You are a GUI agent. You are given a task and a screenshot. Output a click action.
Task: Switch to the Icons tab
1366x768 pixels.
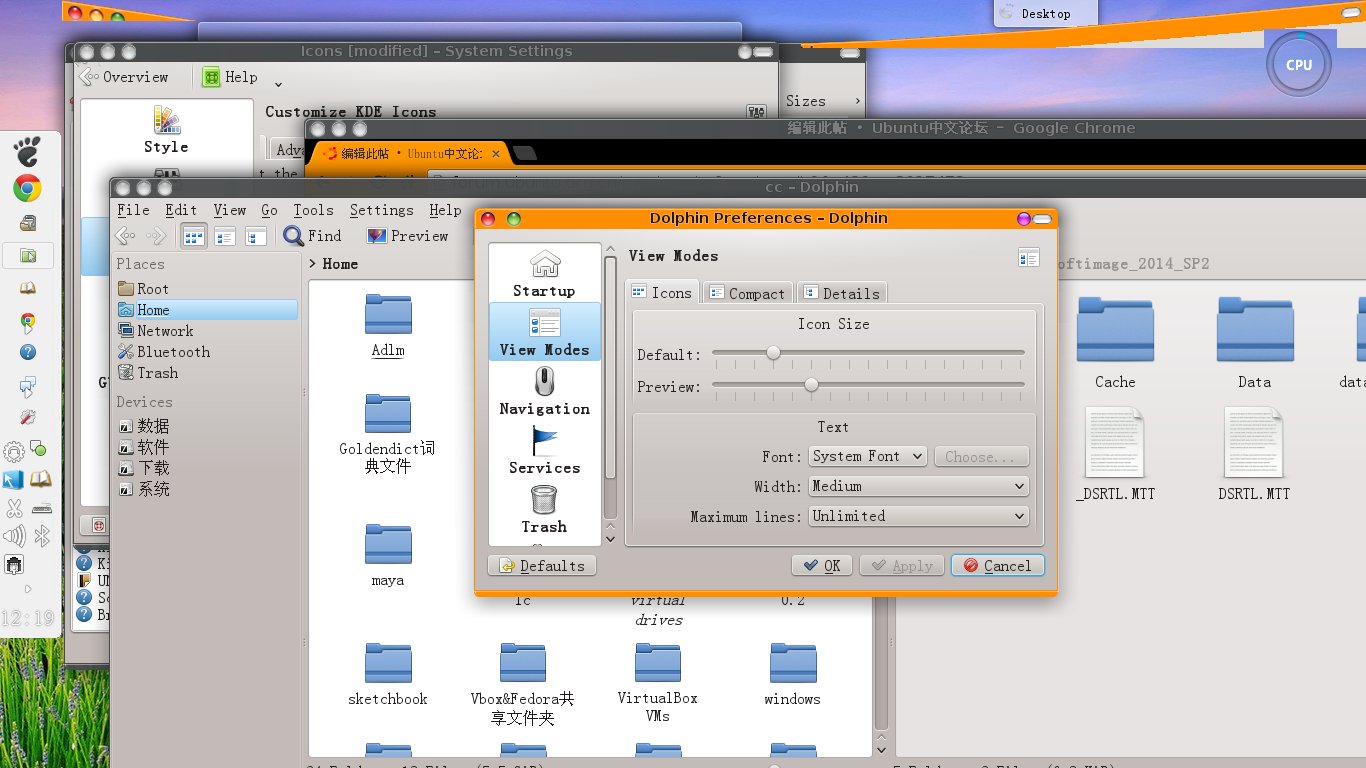point(661,292)
